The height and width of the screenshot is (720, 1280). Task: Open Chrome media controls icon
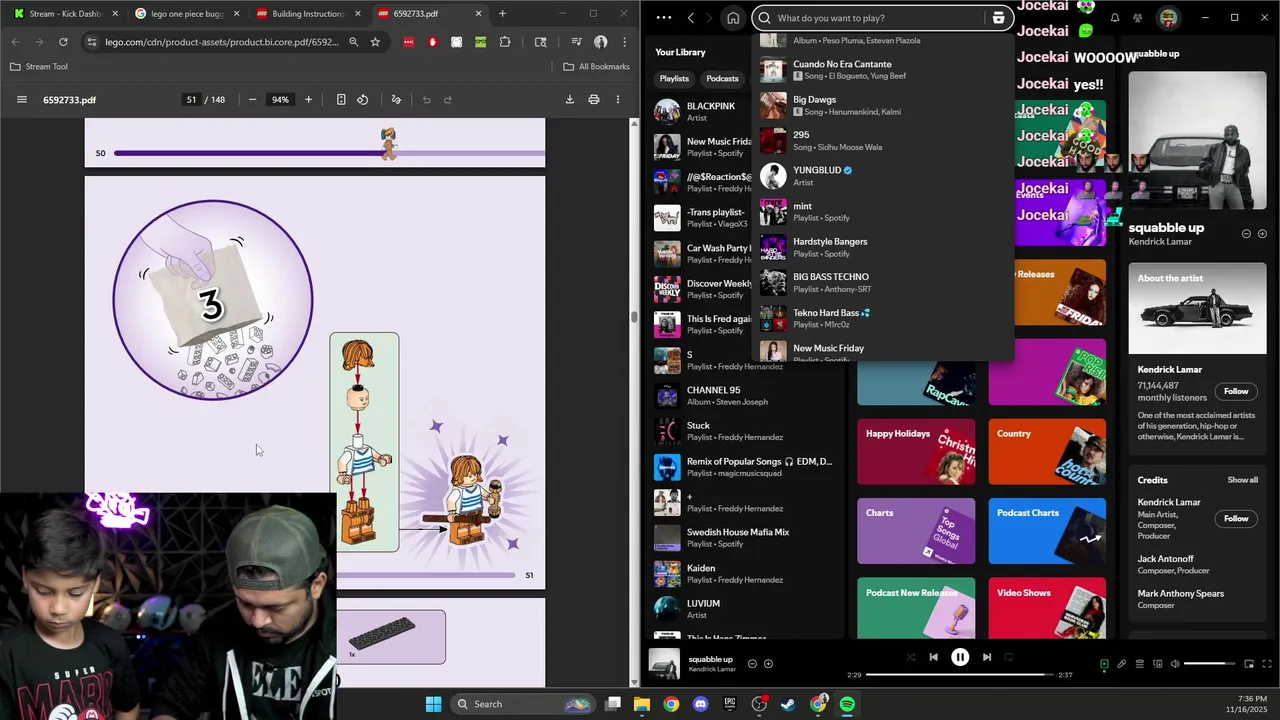coord(576,42)
